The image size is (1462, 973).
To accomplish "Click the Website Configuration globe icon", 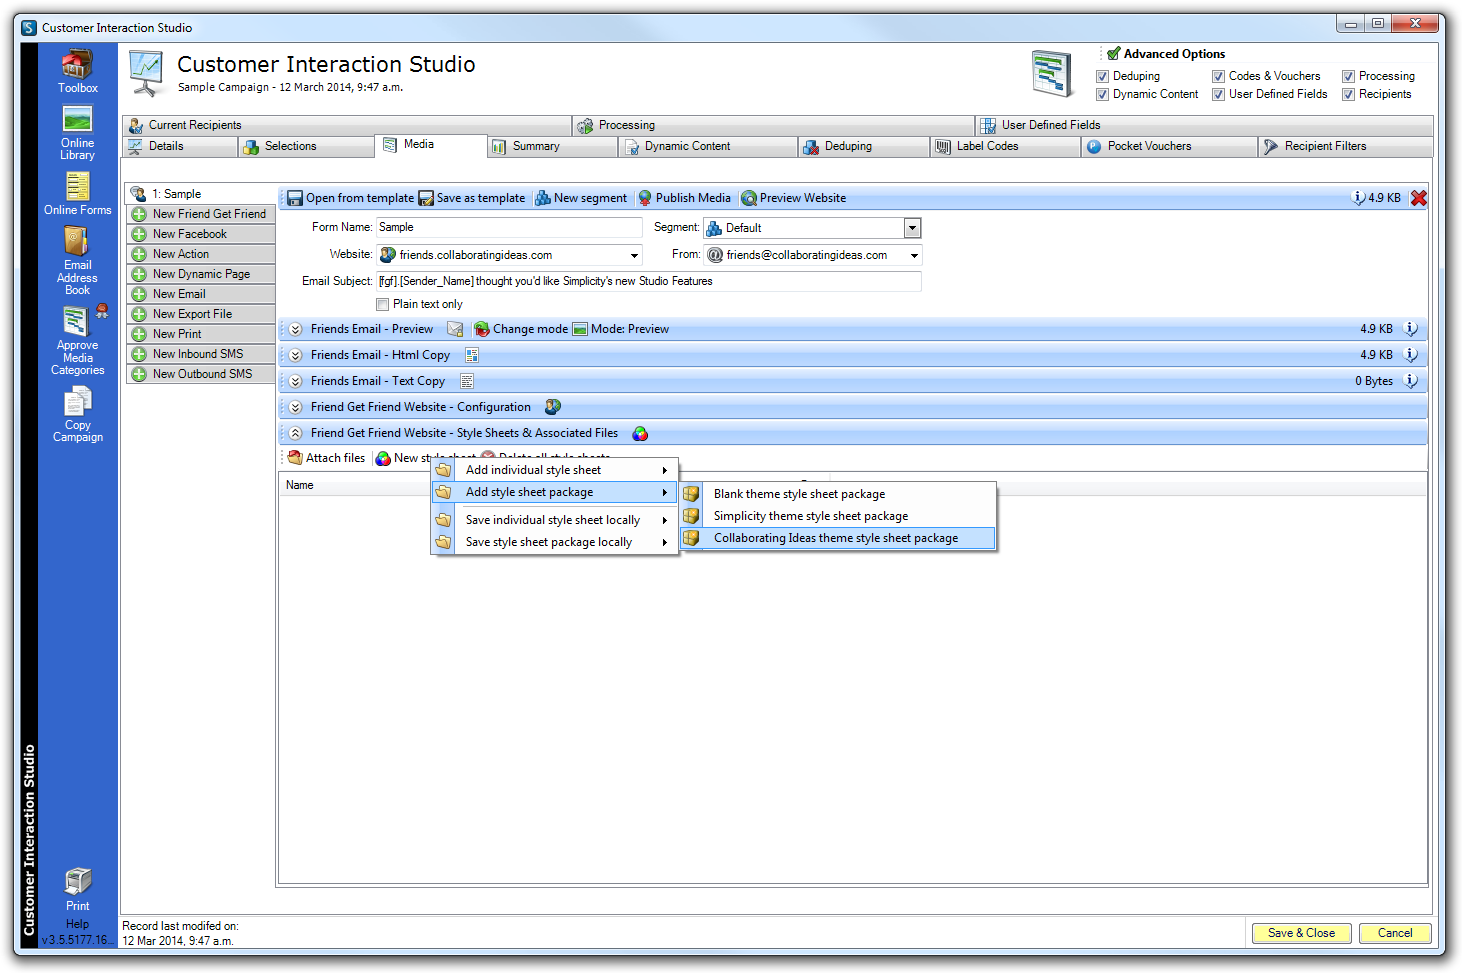I will coord(553,407).
